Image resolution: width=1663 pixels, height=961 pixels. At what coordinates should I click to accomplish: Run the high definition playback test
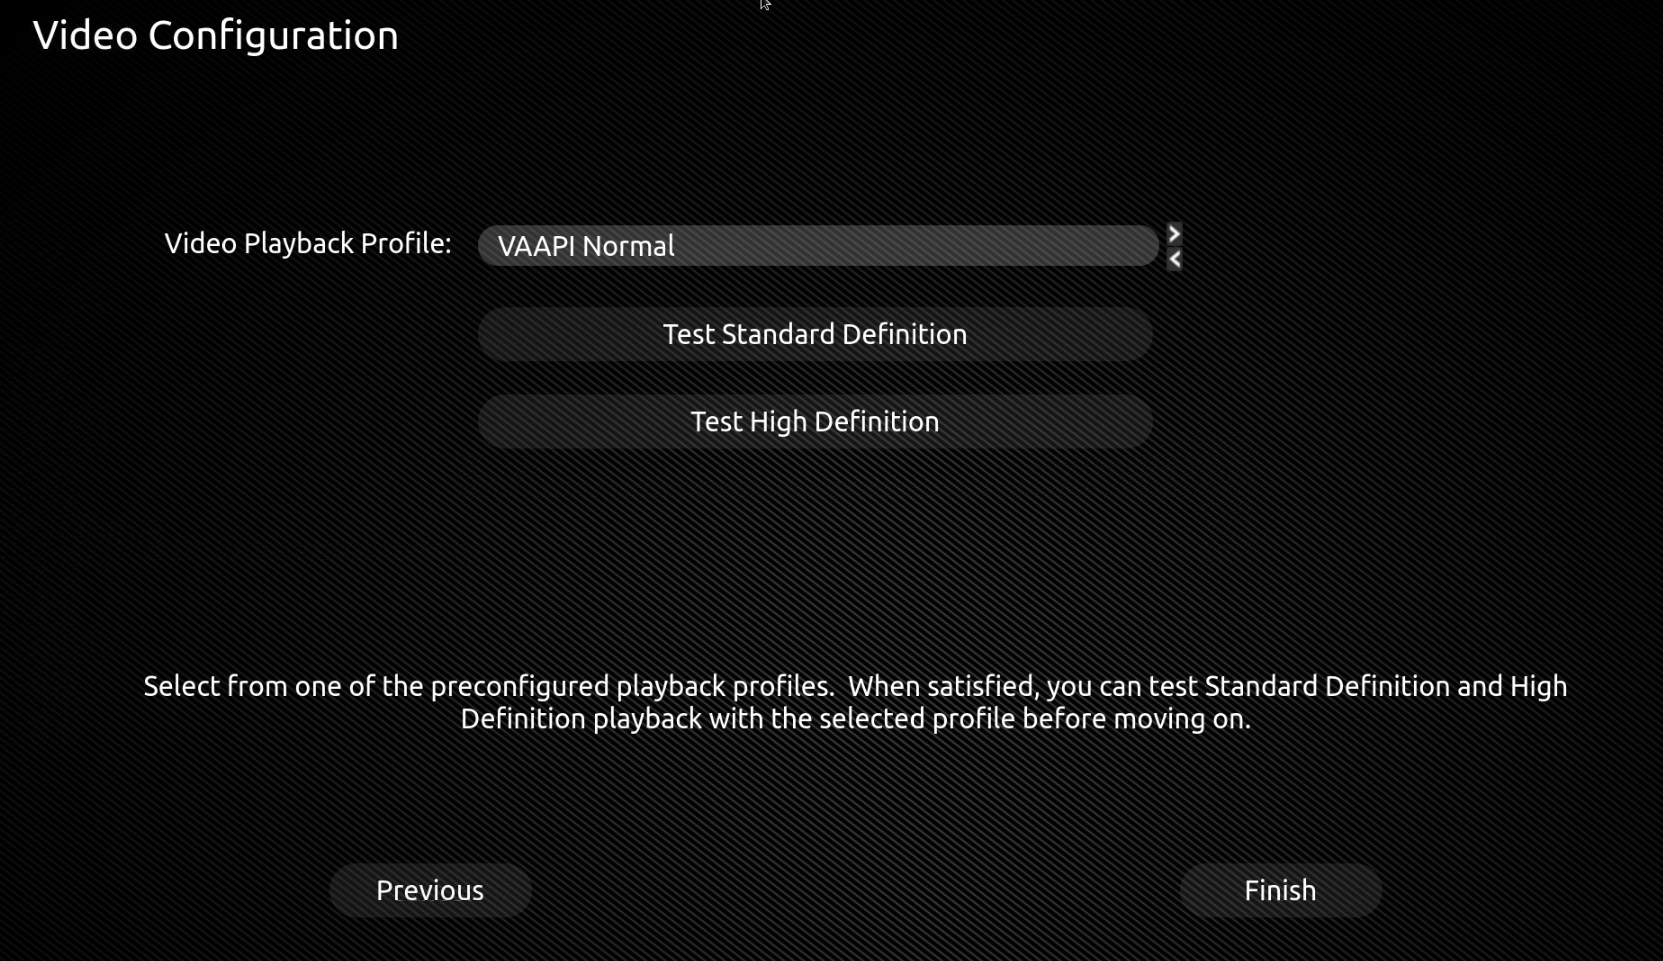point(815,422)
